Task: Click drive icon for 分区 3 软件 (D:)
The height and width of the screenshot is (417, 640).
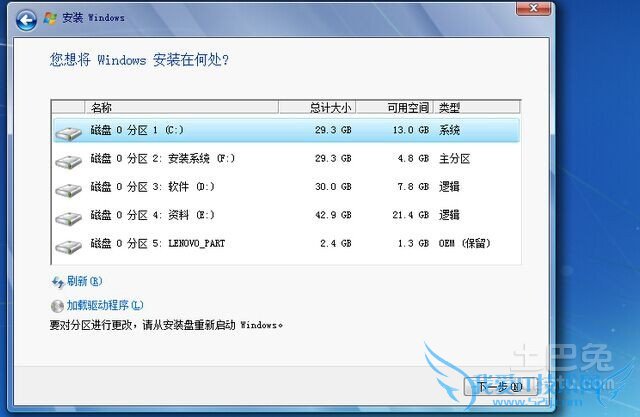Action: (68, 189)
